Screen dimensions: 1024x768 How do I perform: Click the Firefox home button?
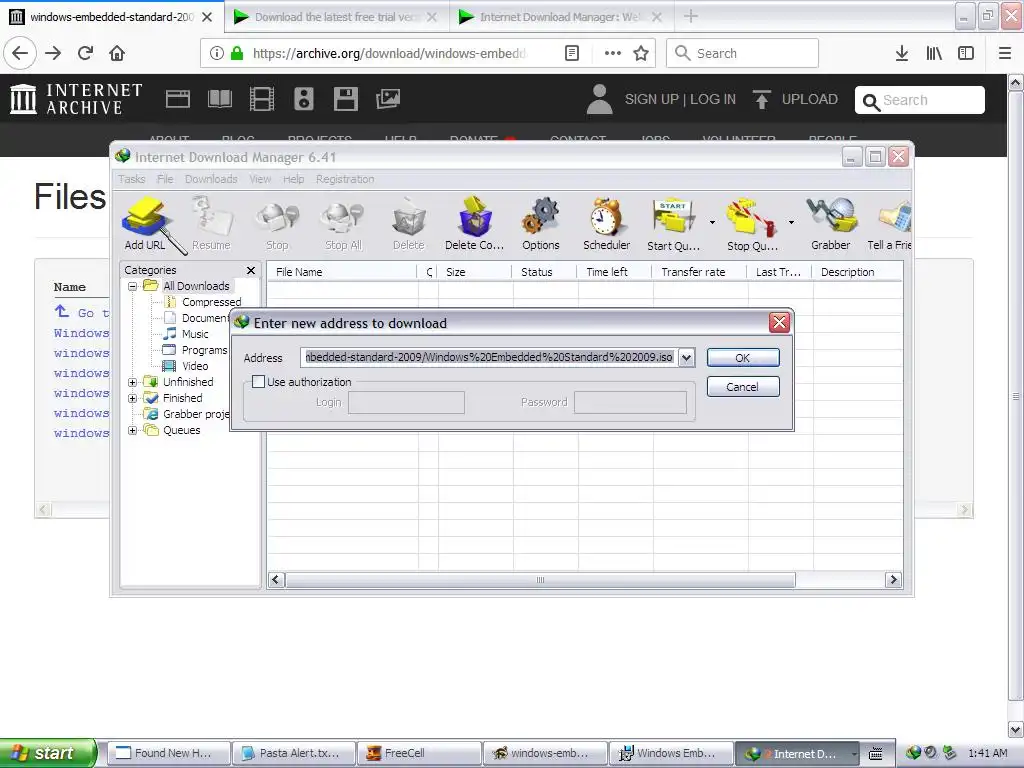click(117, 54)
